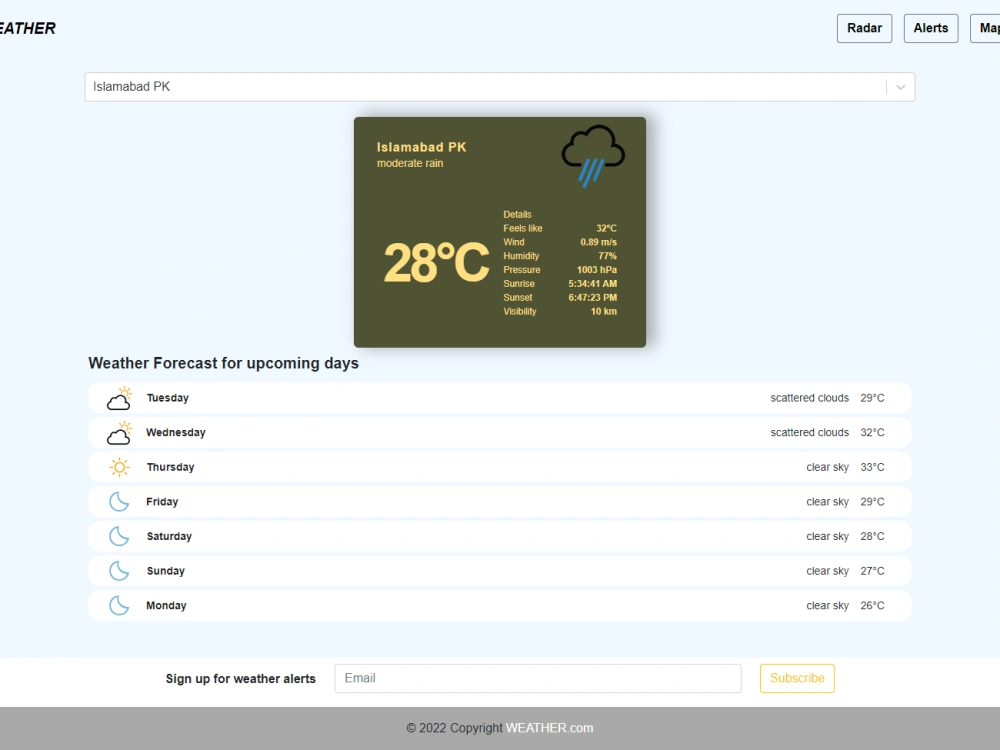Click the WEATHER.com footer link
Screen dimensions: 1000x750
pos(549,728)
